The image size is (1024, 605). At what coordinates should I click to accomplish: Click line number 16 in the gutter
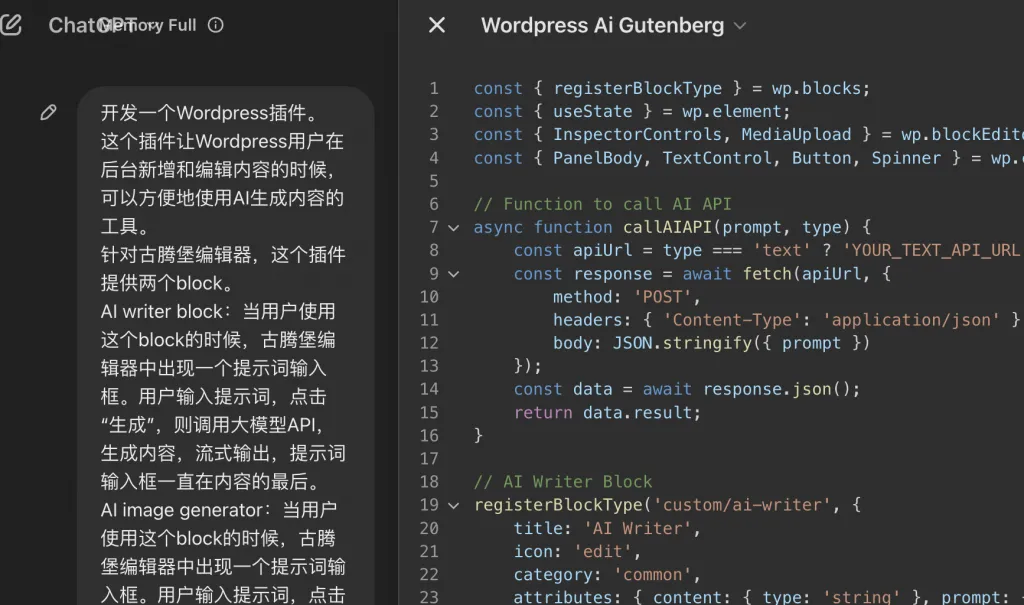point(429,435)
